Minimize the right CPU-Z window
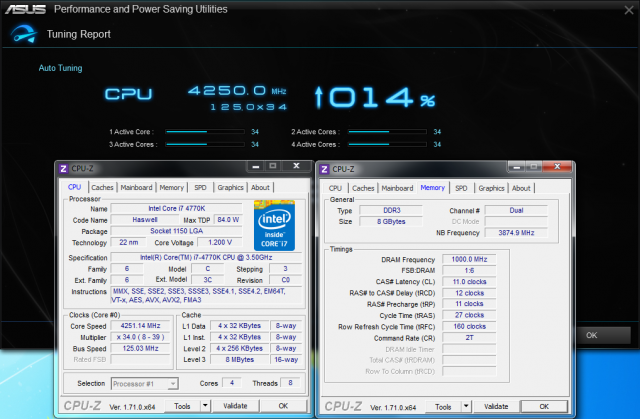The height and width of the screenshot is (419, 640). (517, 166)
